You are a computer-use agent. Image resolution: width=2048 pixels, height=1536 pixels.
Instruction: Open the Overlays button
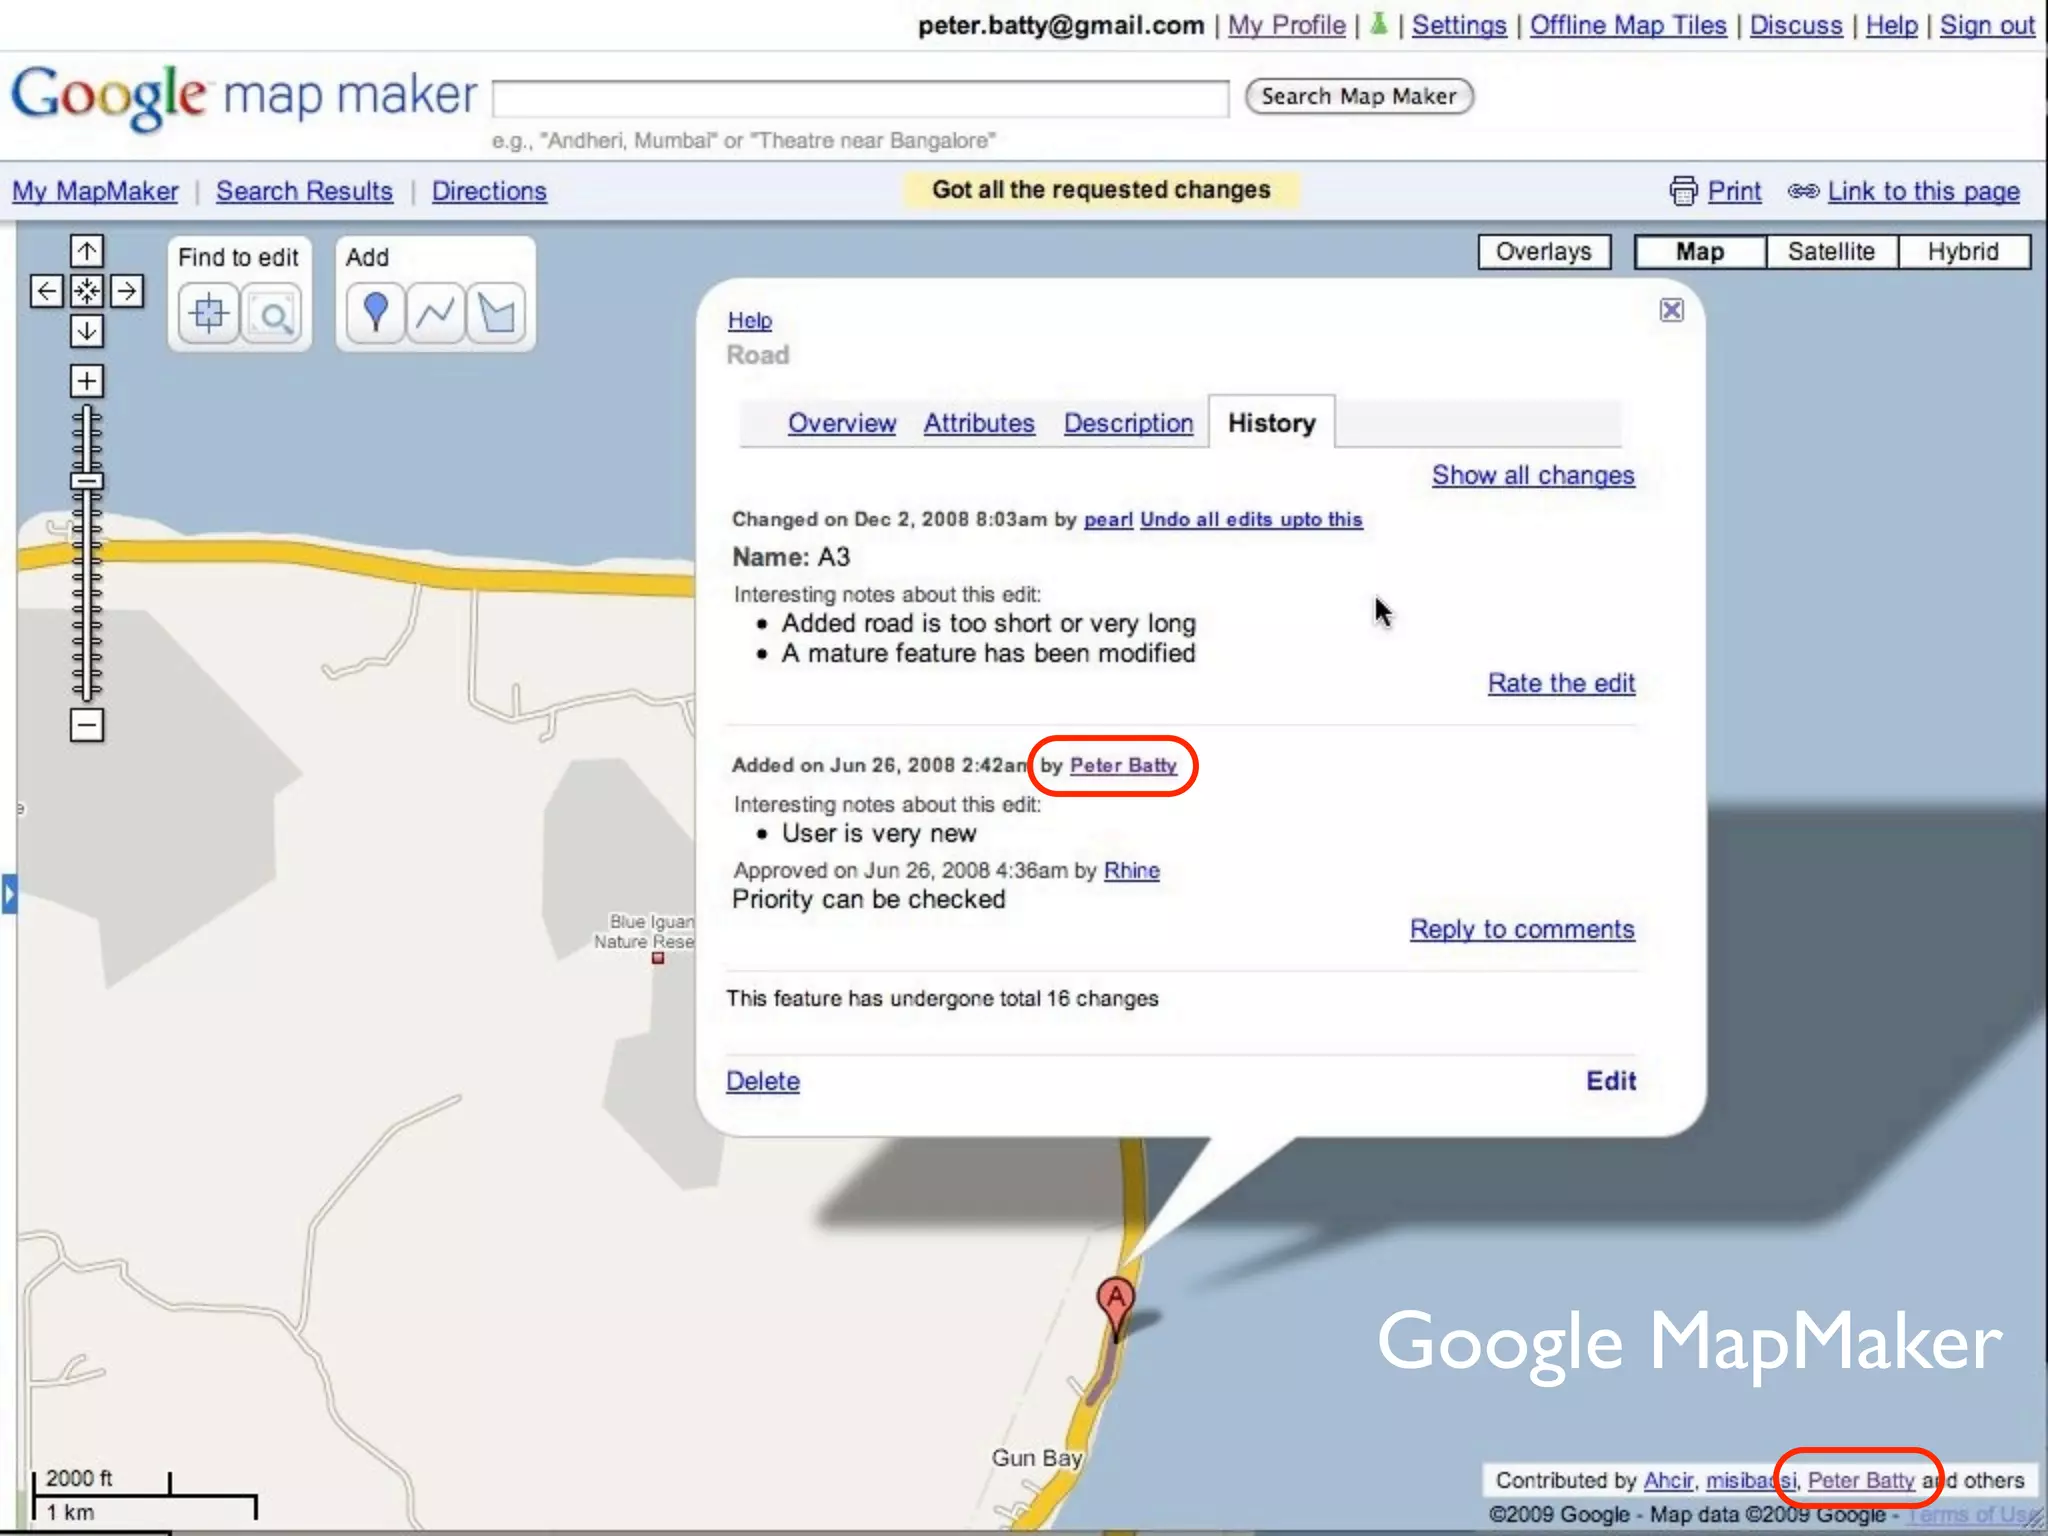pyautogui.click(x=1544, y=252)
